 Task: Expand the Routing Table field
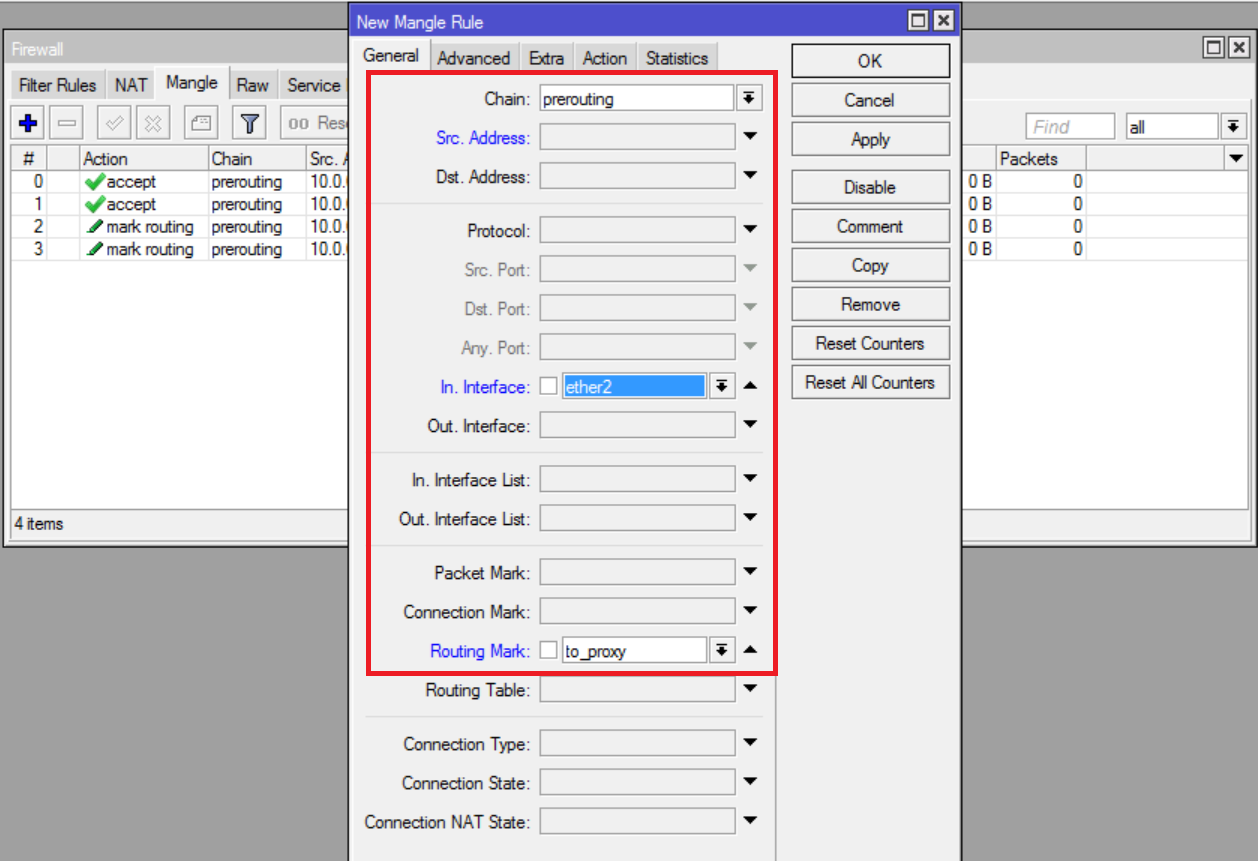pos(750,689)
